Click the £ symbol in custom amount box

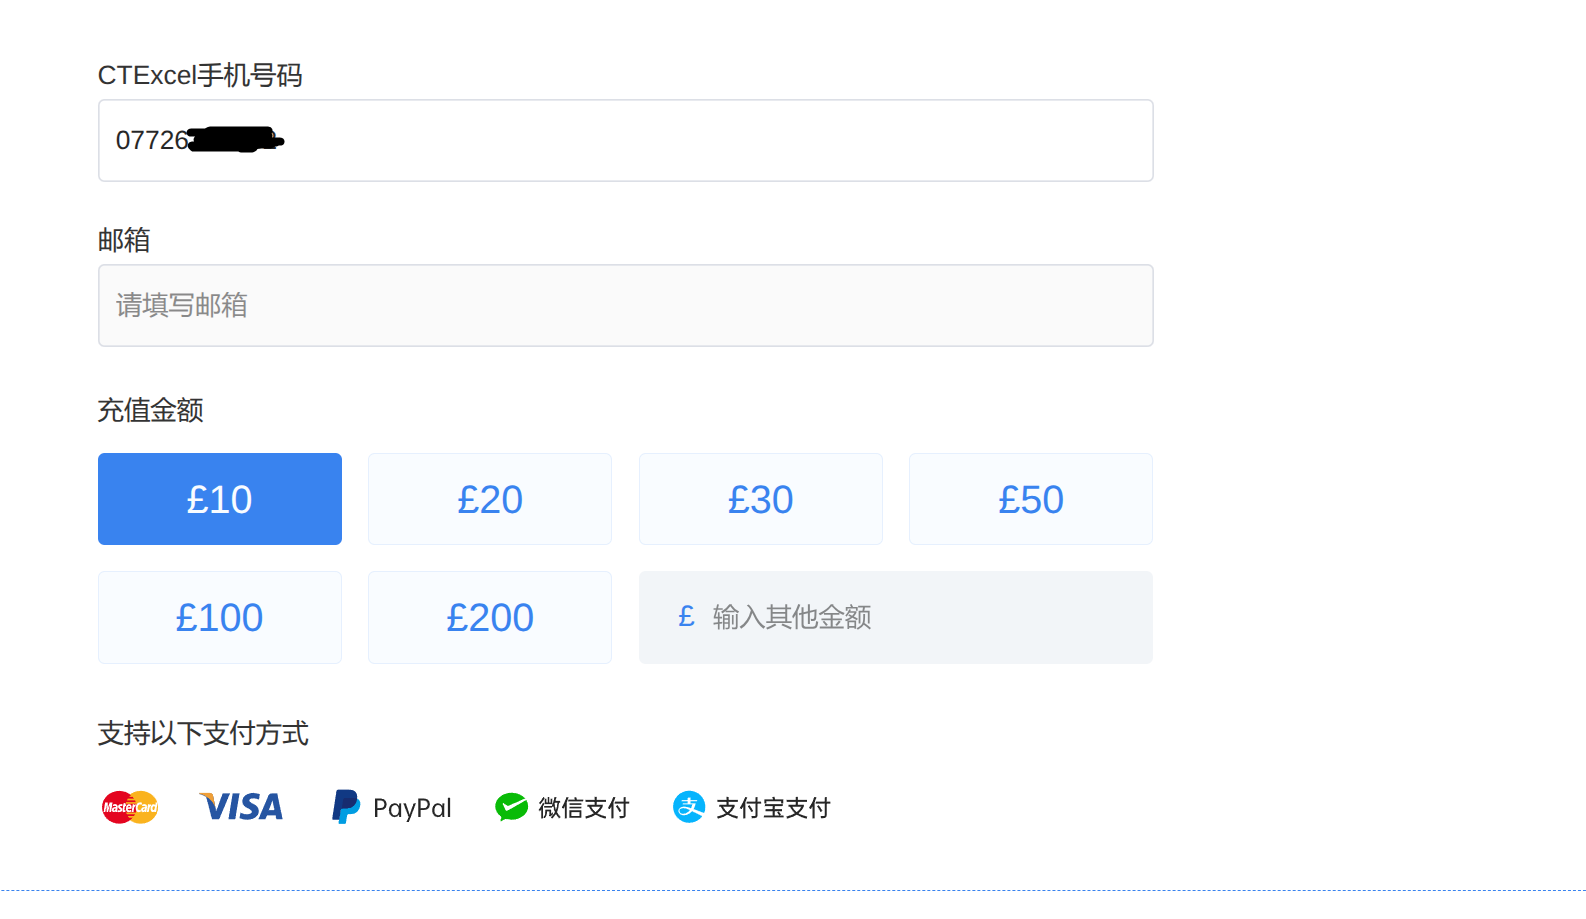coord(686,617)
